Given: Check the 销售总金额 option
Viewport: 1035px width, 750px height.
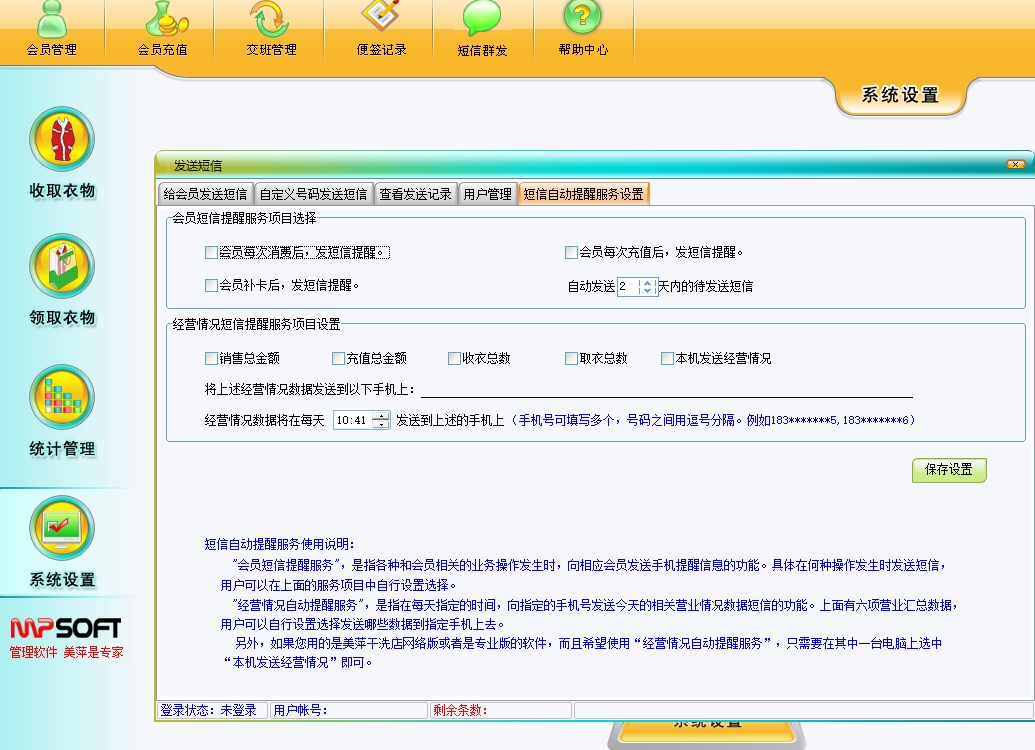Looking at the screenshot, I should pyautogui.click(x=211, y=358).
